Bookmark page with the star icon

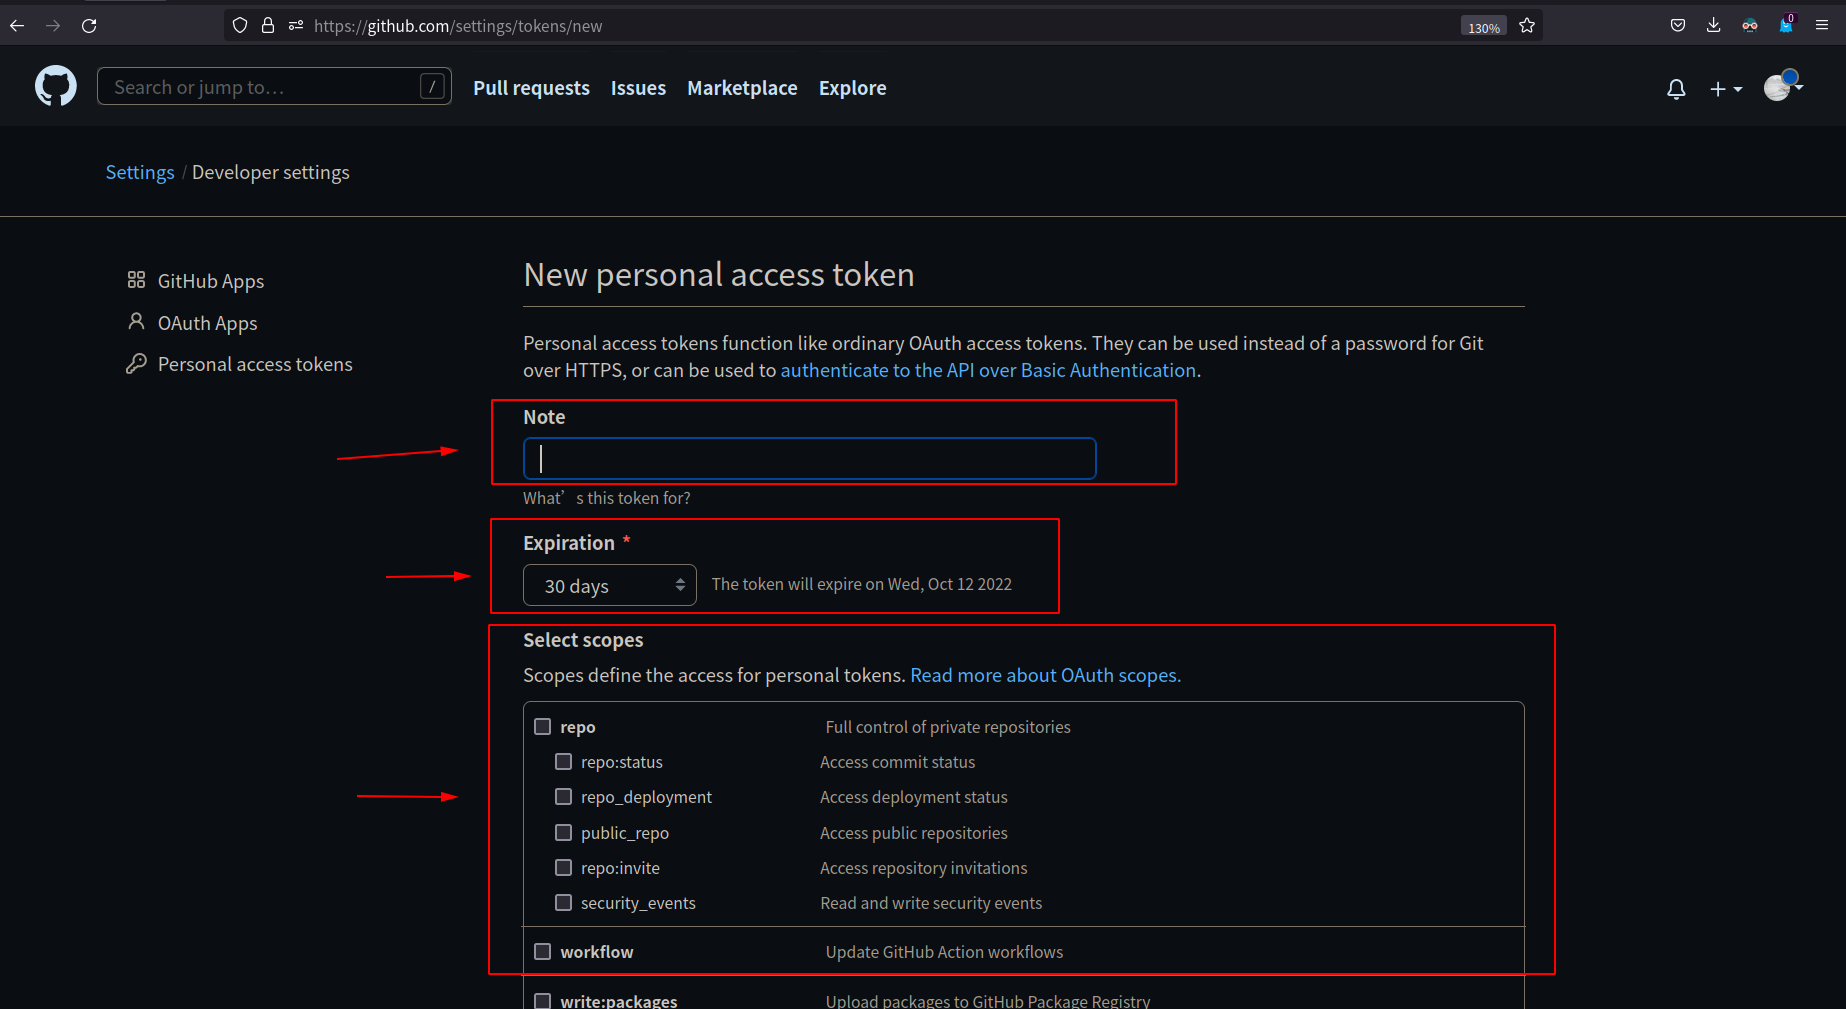click(x=1527, y=26)
